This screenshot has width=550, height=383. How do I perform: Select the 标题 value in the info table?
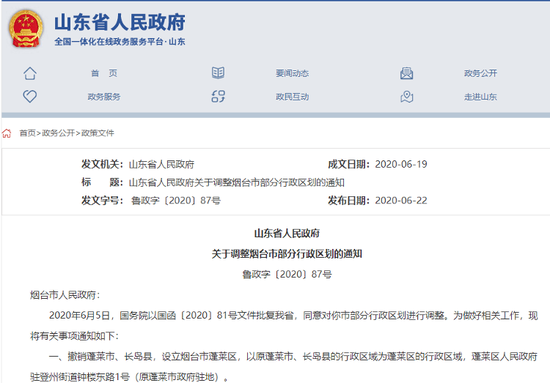click(x=237, y=182)
